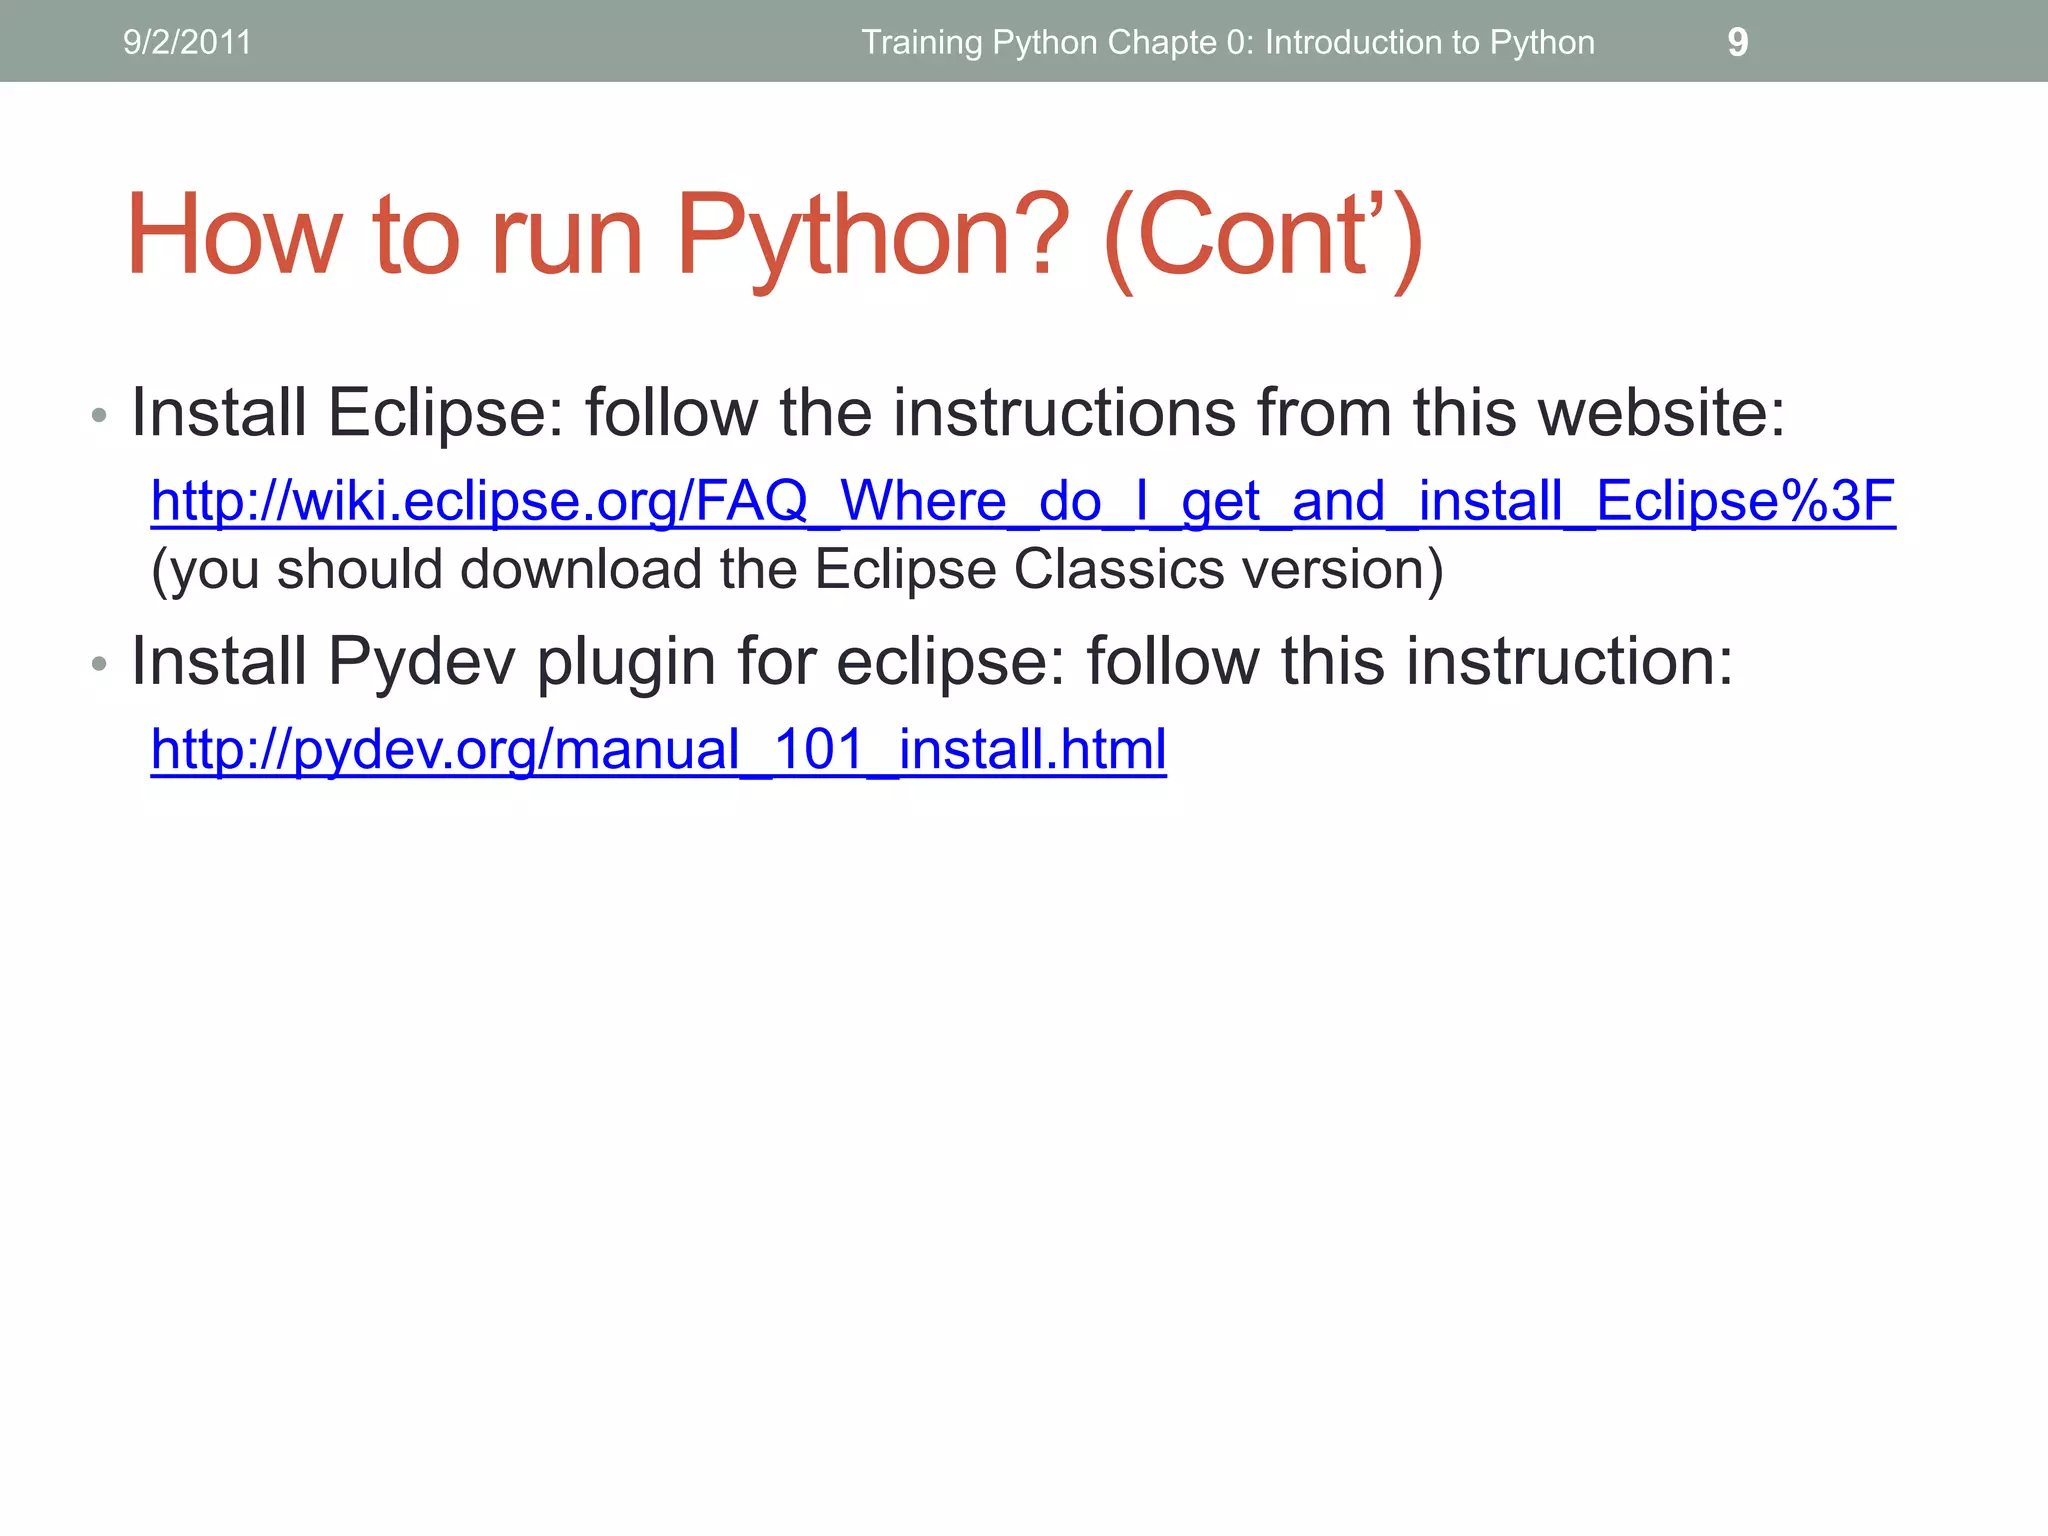Click the 'Eclipse Classics version' note
The width and height of the screenshot is (2048, 1536).
797,570
